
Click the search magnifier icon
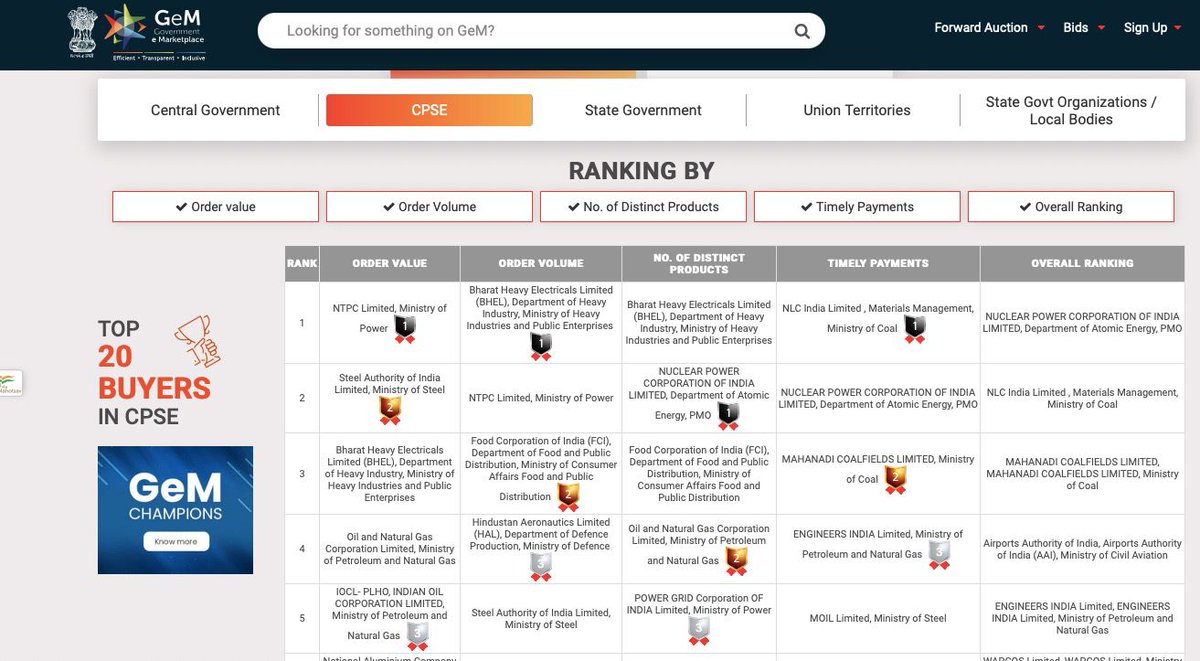pos(801,30)
